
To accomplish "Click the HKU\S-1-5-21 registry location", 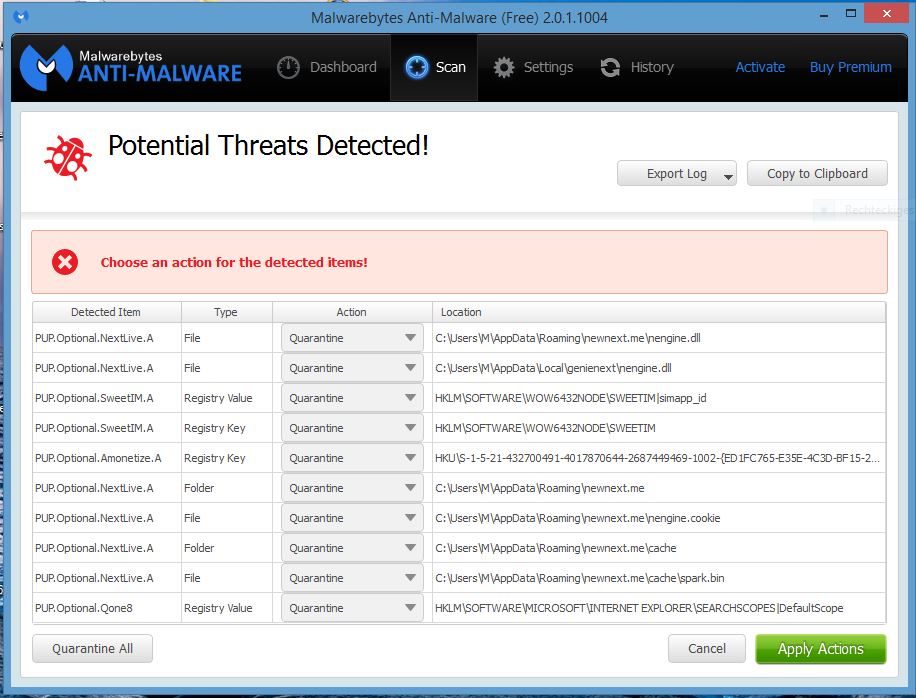I will (657, 458).
